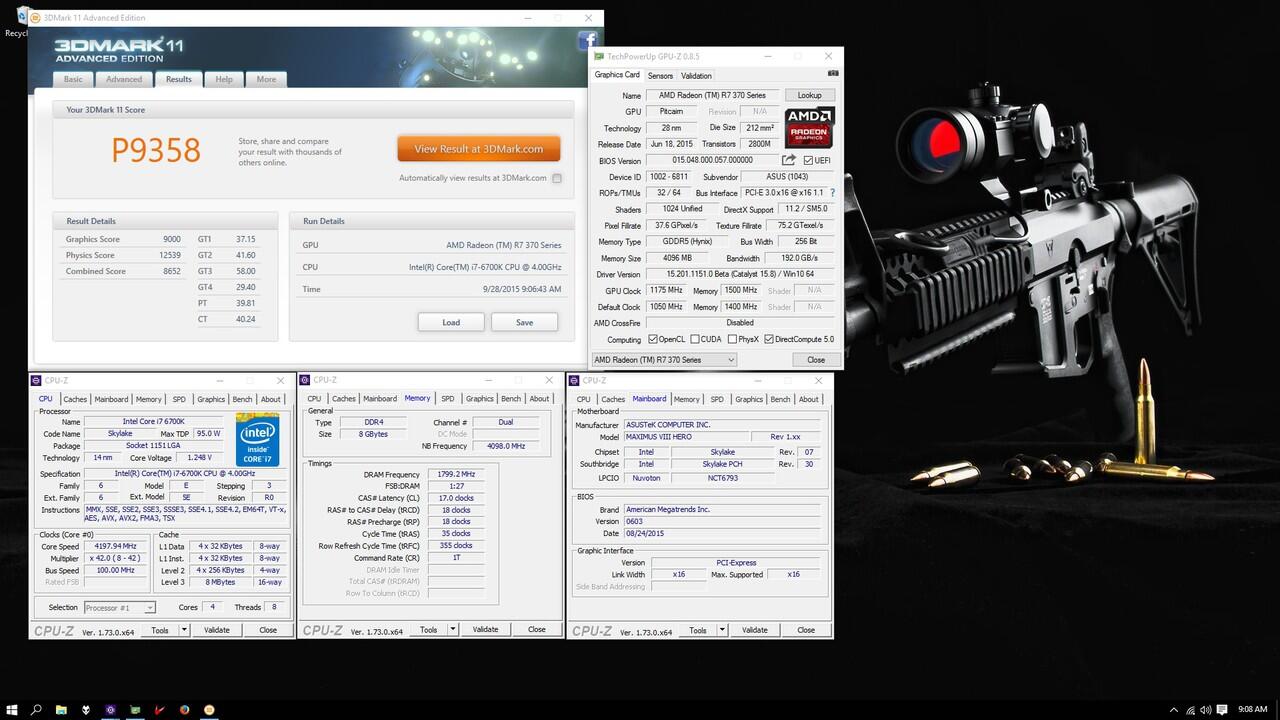Screen dimensions: 1280x720
Task: Click the DRAM Frequency value field
Action: coord(456,474)
